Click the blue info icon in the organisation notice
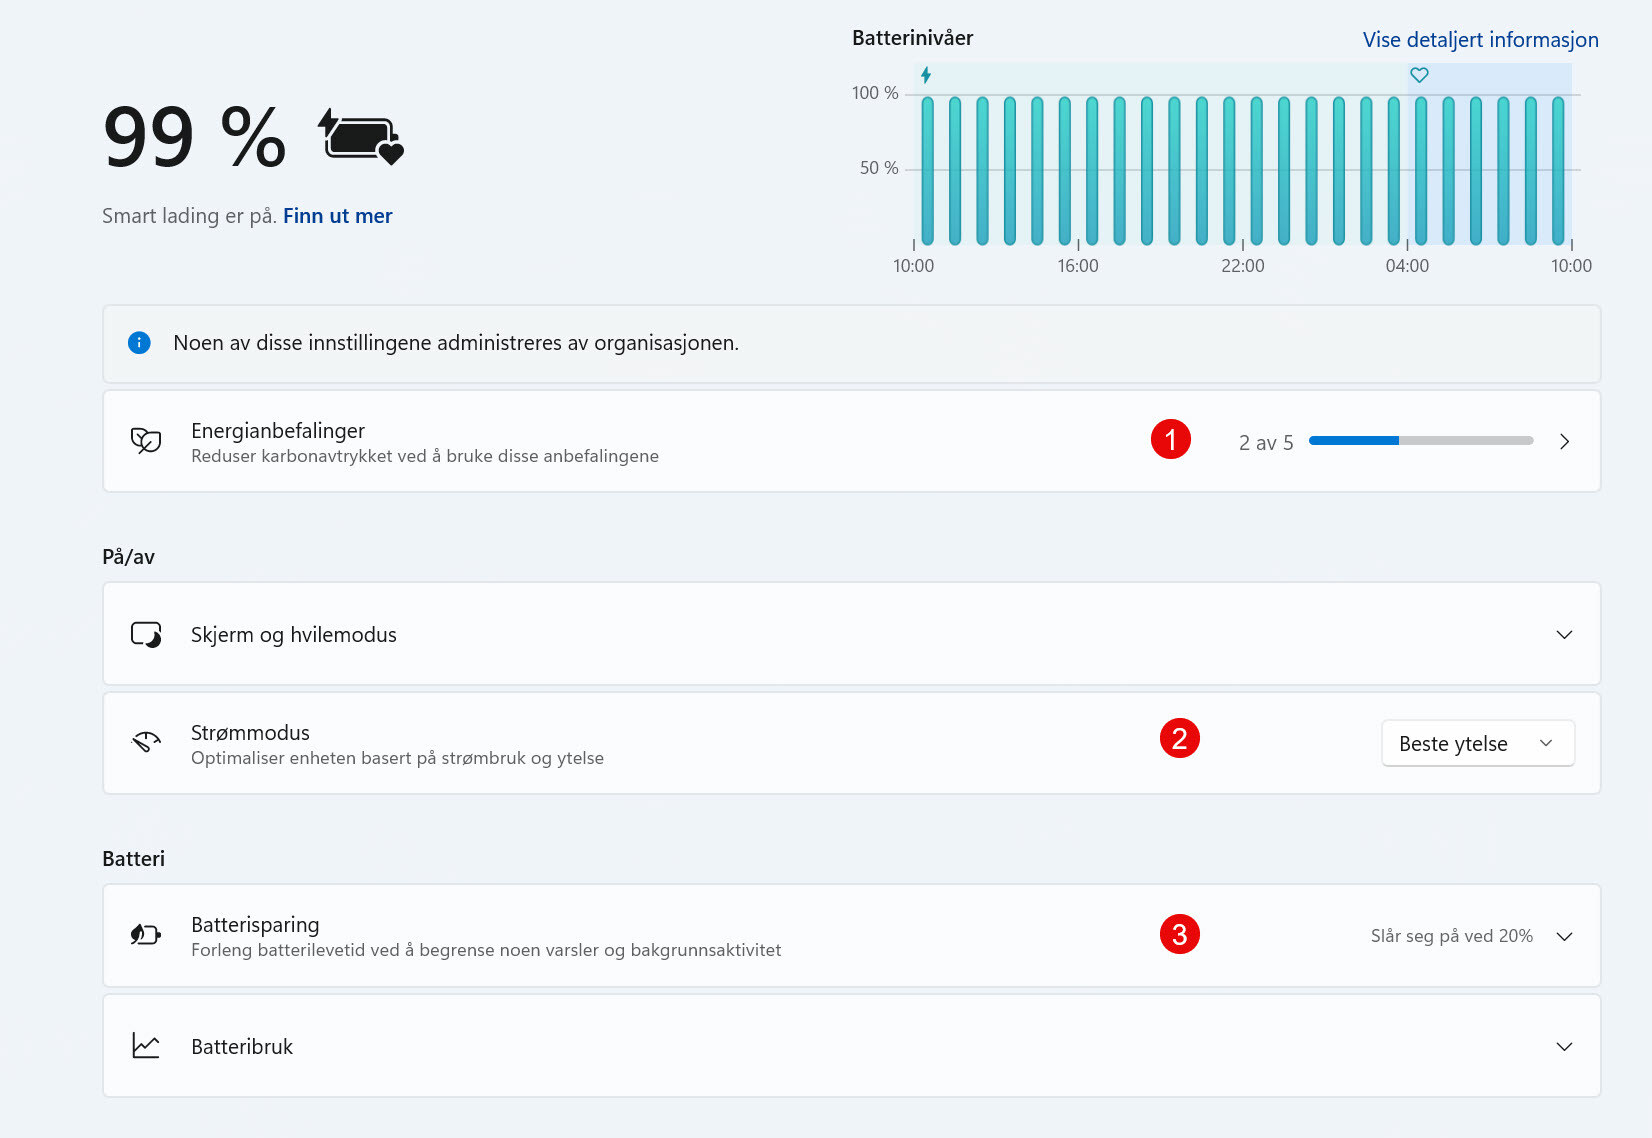 [139, 343]
